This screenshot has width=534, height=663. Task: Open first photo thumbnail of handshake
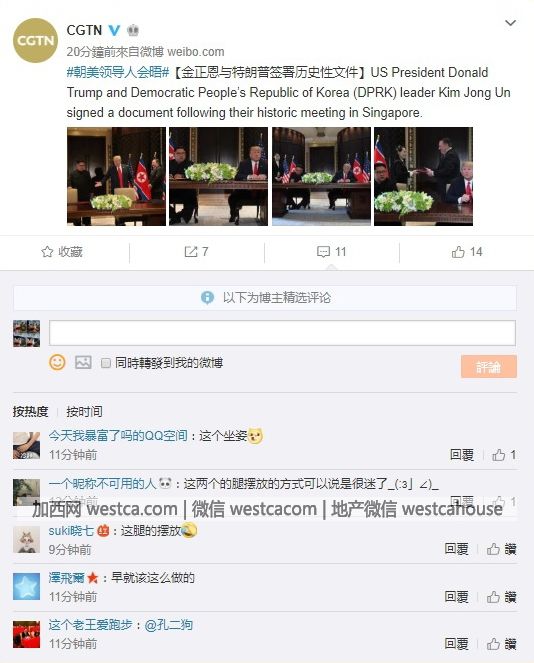116,176
